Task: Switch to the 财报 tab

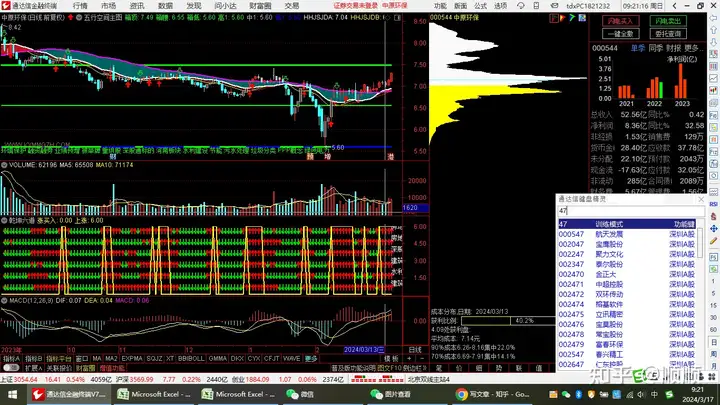Action: pyautogui.click(x=673, y=48)
